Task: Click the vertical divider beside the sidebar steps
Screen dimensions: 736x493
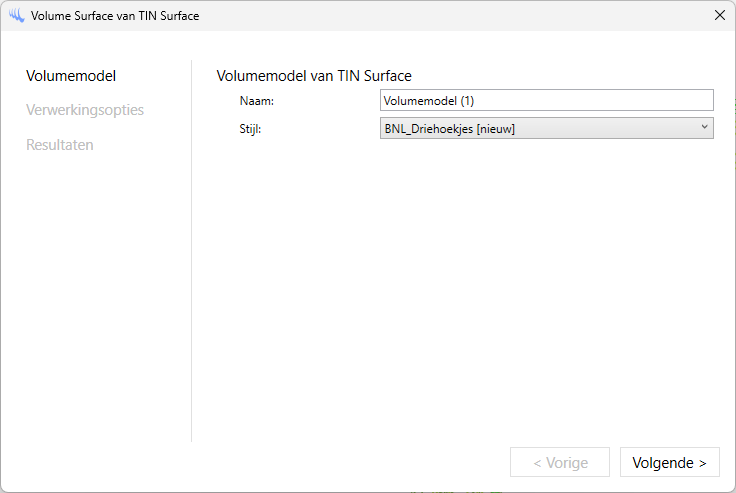Action: coord(191,250)
